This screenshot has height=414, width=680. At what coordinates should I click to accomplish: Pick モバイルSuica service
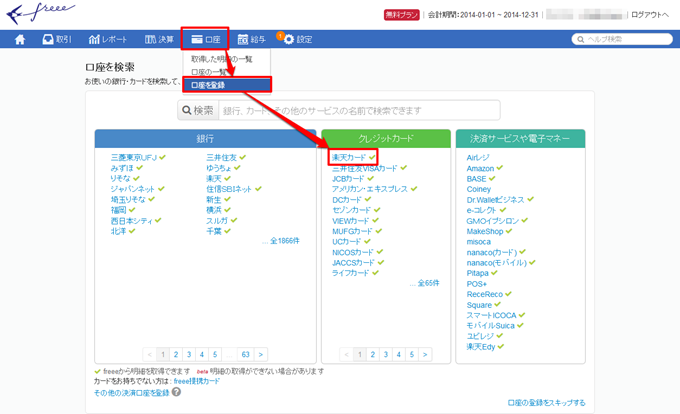490,326
